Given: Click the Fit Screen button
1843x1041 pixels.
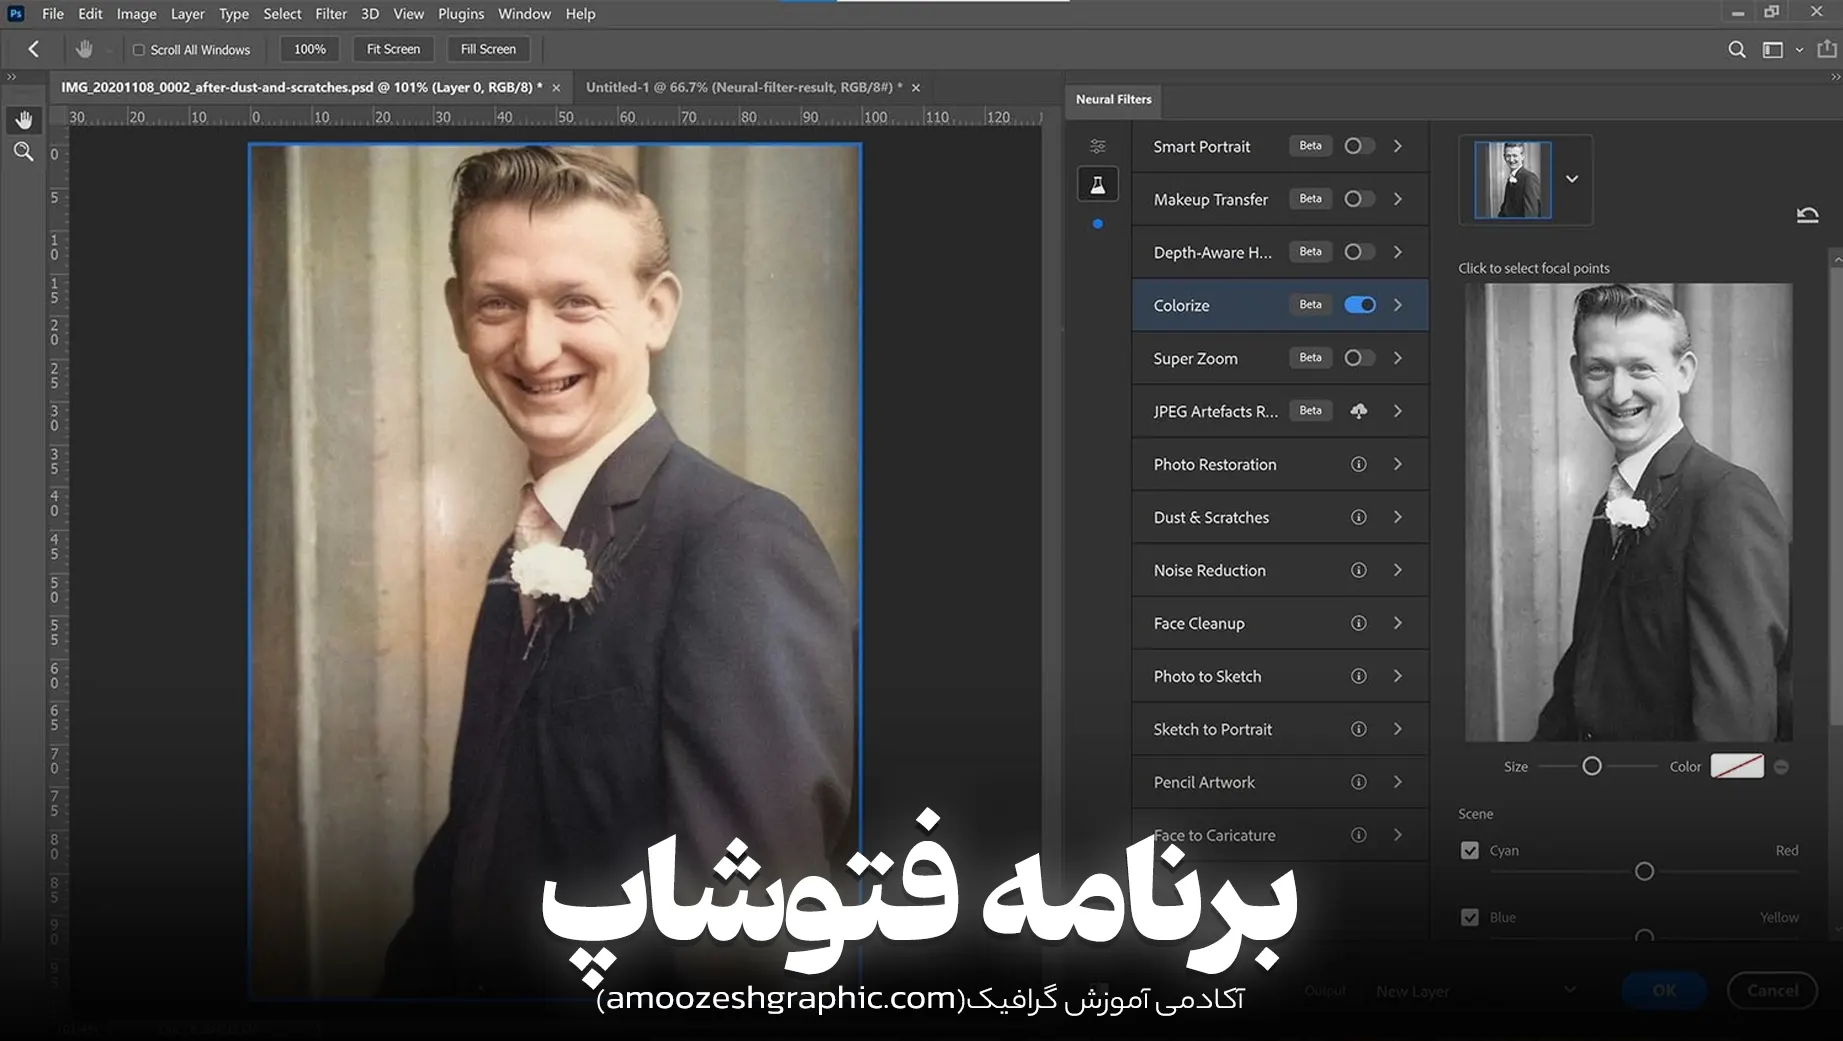Looking at the screenshot, I should point(393,49).
